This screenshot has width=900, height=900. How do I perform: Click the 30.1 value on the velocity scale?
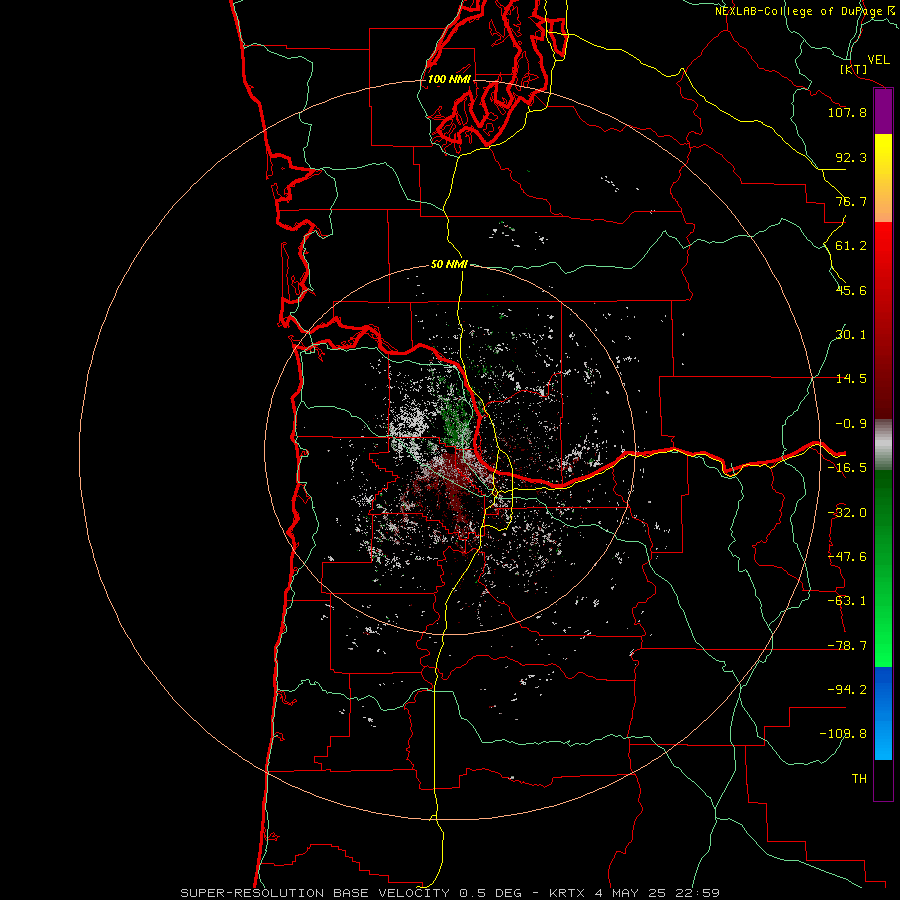(851, 335)
